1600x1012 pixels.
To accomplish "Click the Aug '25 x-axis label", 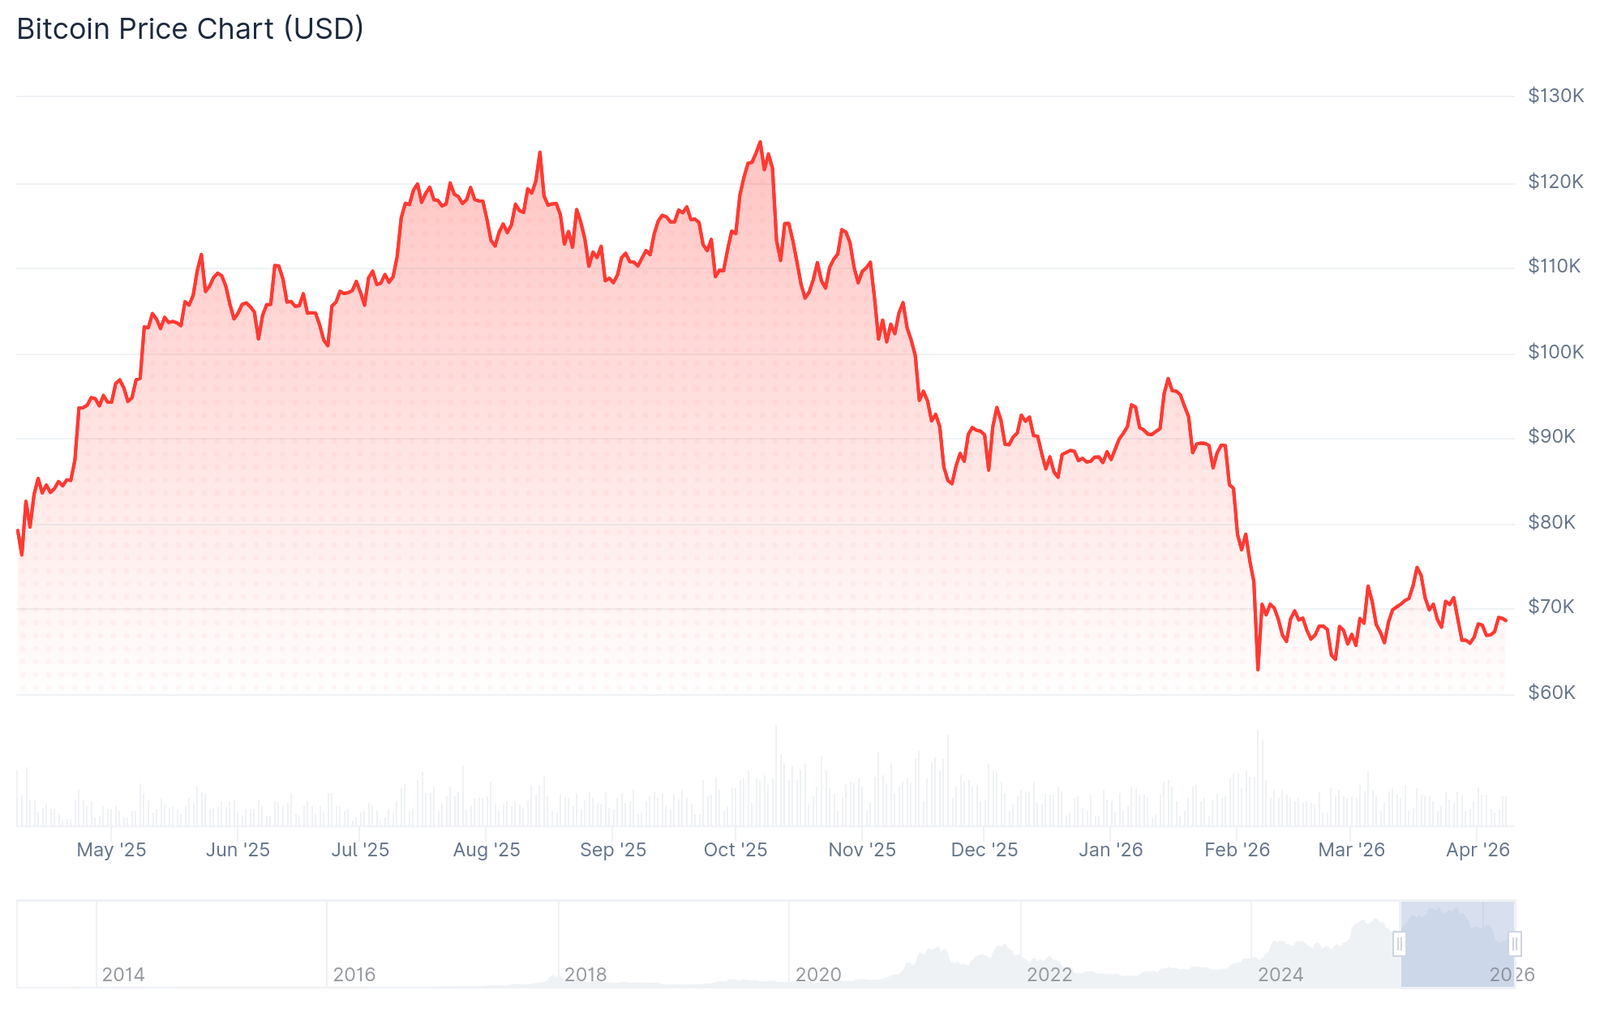I will pos(486,850).
